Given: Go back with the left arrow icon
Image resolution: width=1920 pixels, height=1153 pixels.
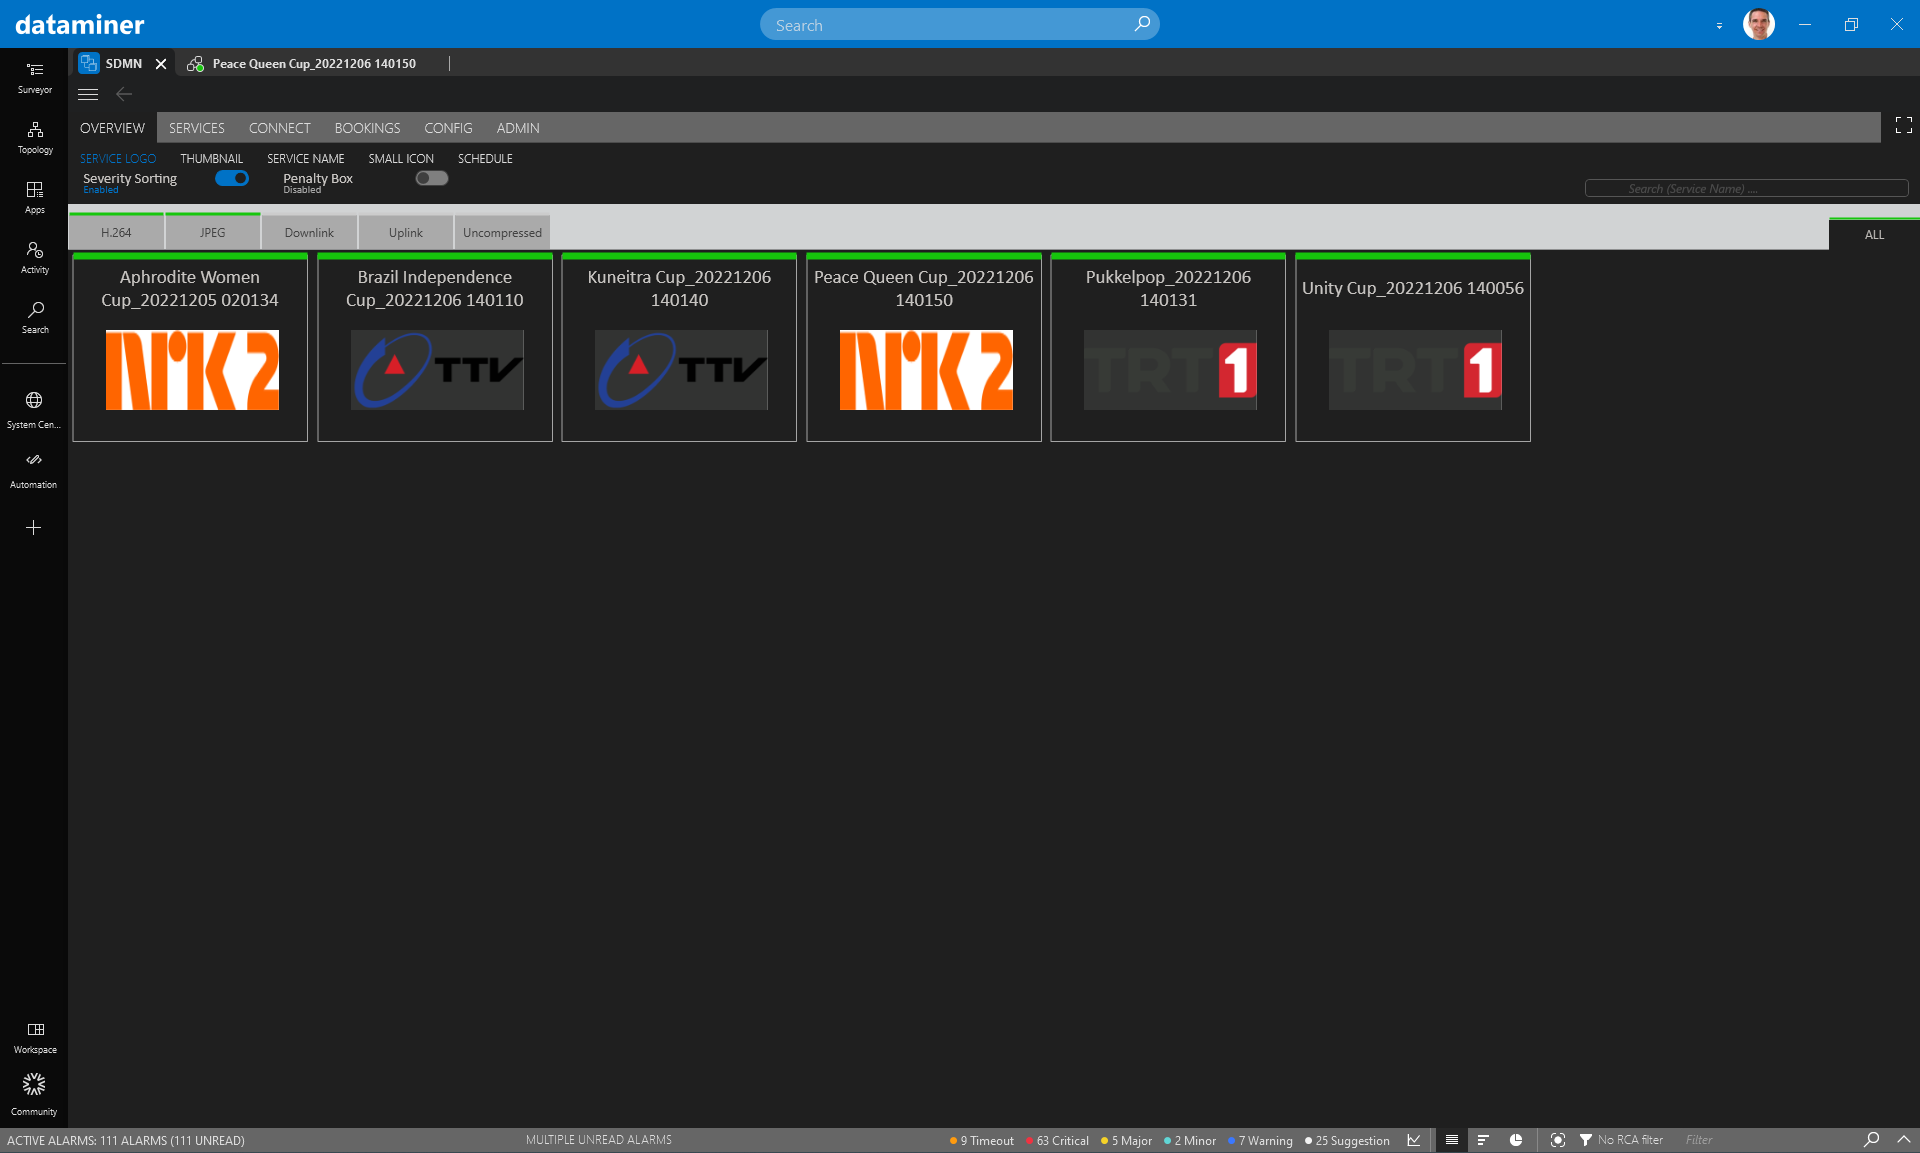Looking at the screenshot, I should point(124,94).
